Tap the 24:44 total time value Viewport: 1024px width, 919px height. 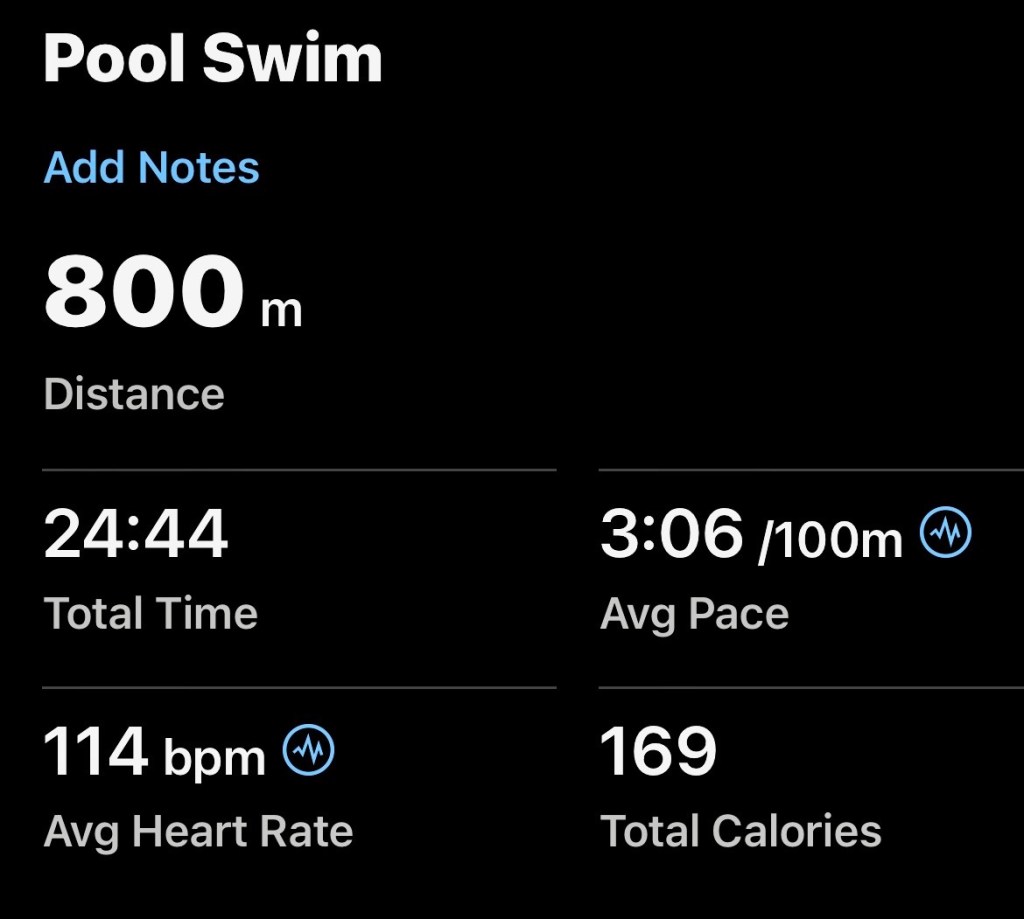[x=136, y=534]
